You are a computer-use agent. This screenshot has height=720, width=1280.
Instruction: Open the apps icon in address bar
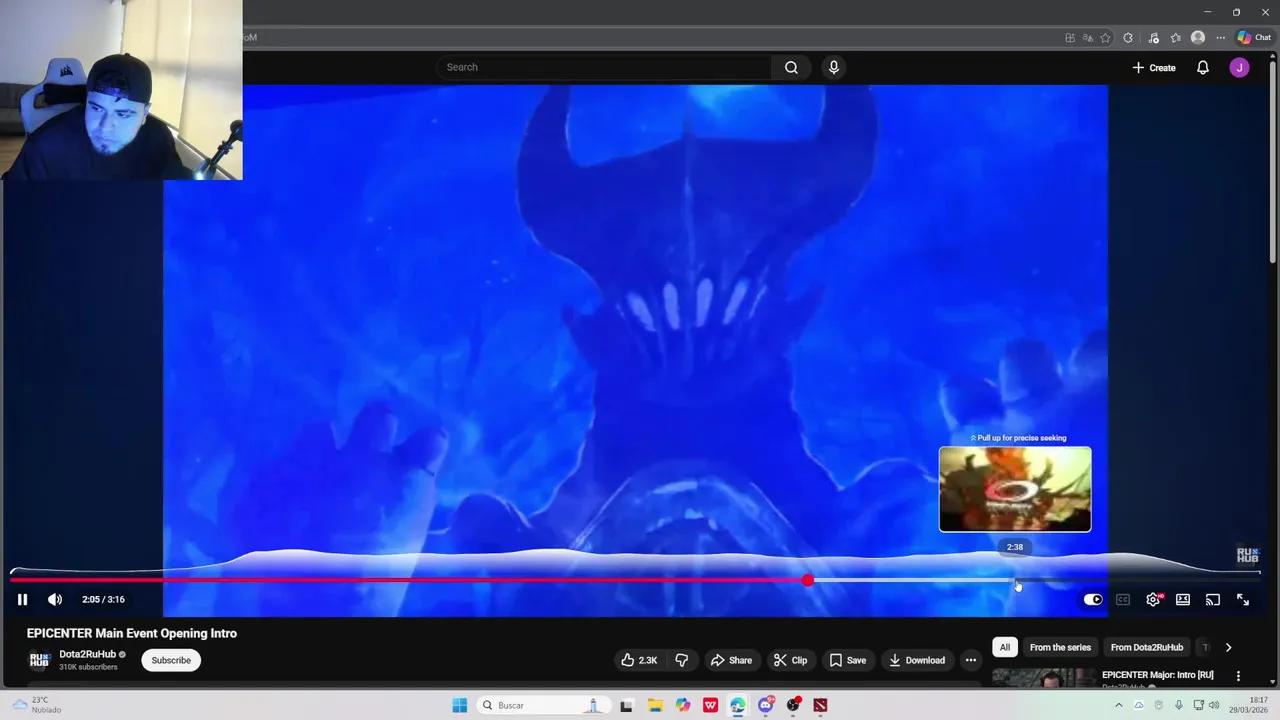1070,38
